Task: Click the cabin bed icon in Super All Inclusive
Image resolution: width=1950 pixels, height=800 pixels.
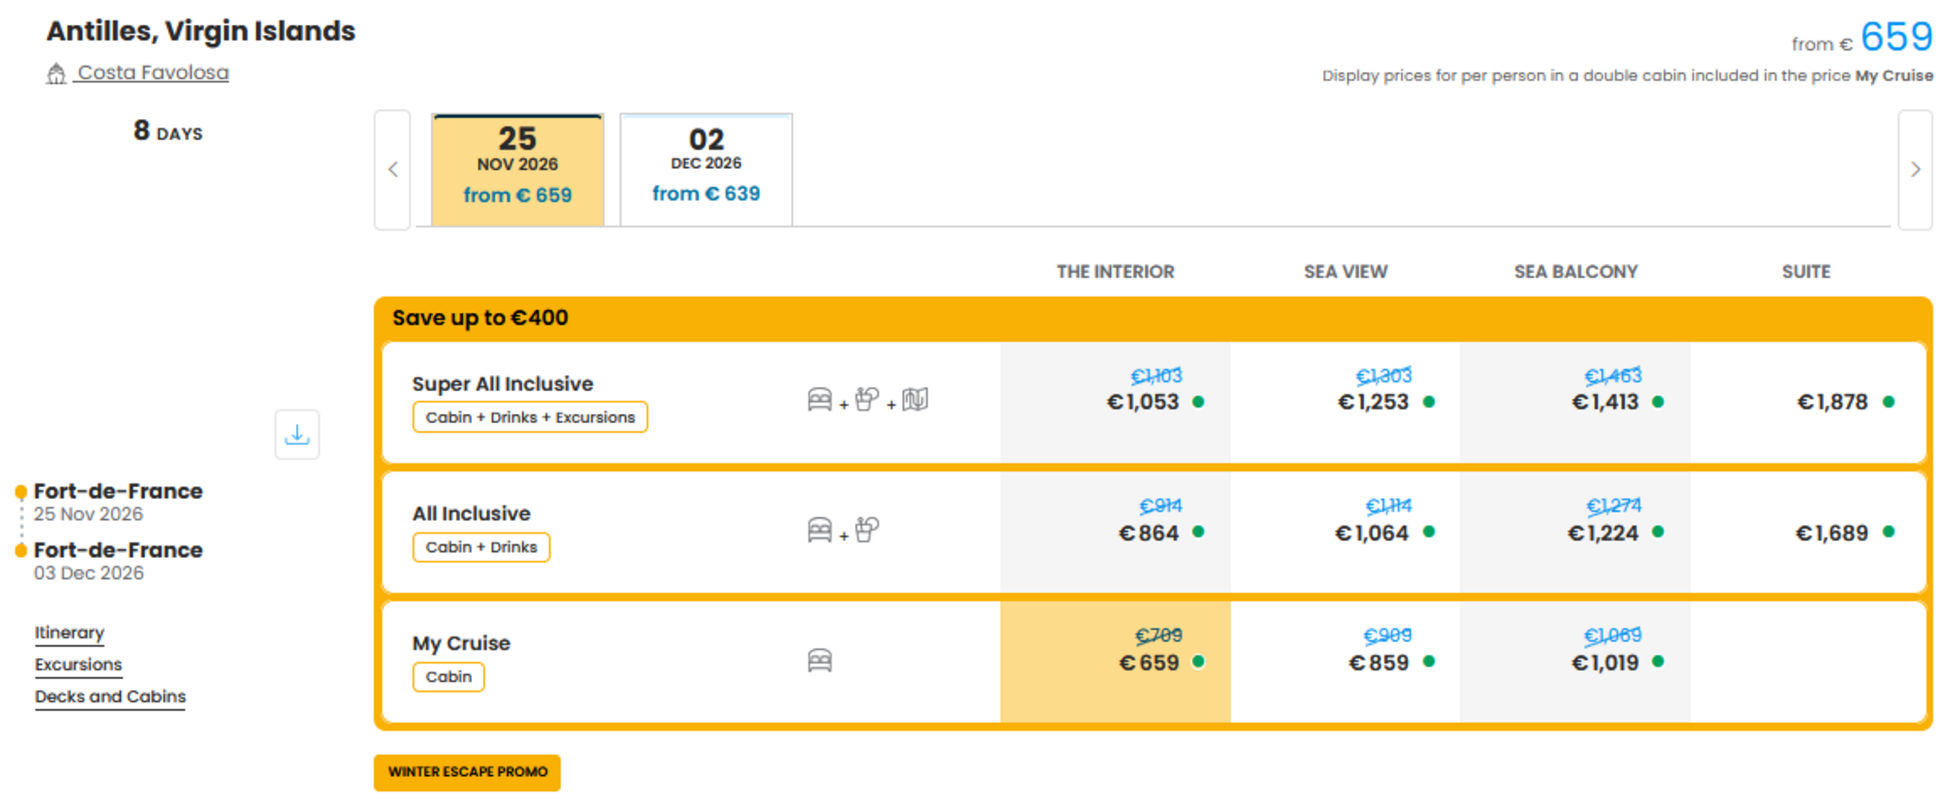Action: pos(820,400)
